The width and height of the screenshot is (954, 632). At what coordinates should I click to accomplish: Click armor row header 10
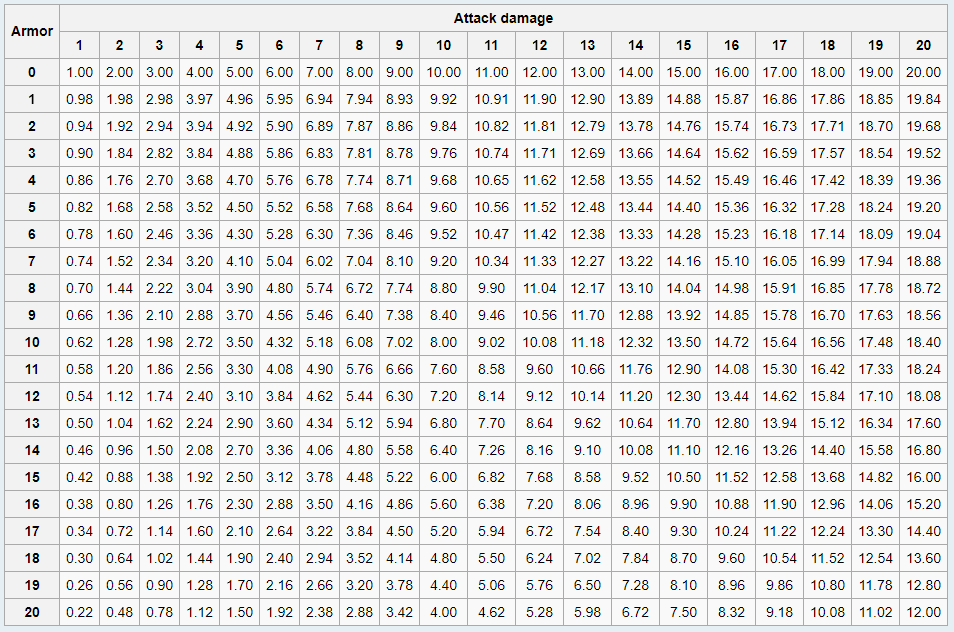(32, 342)
